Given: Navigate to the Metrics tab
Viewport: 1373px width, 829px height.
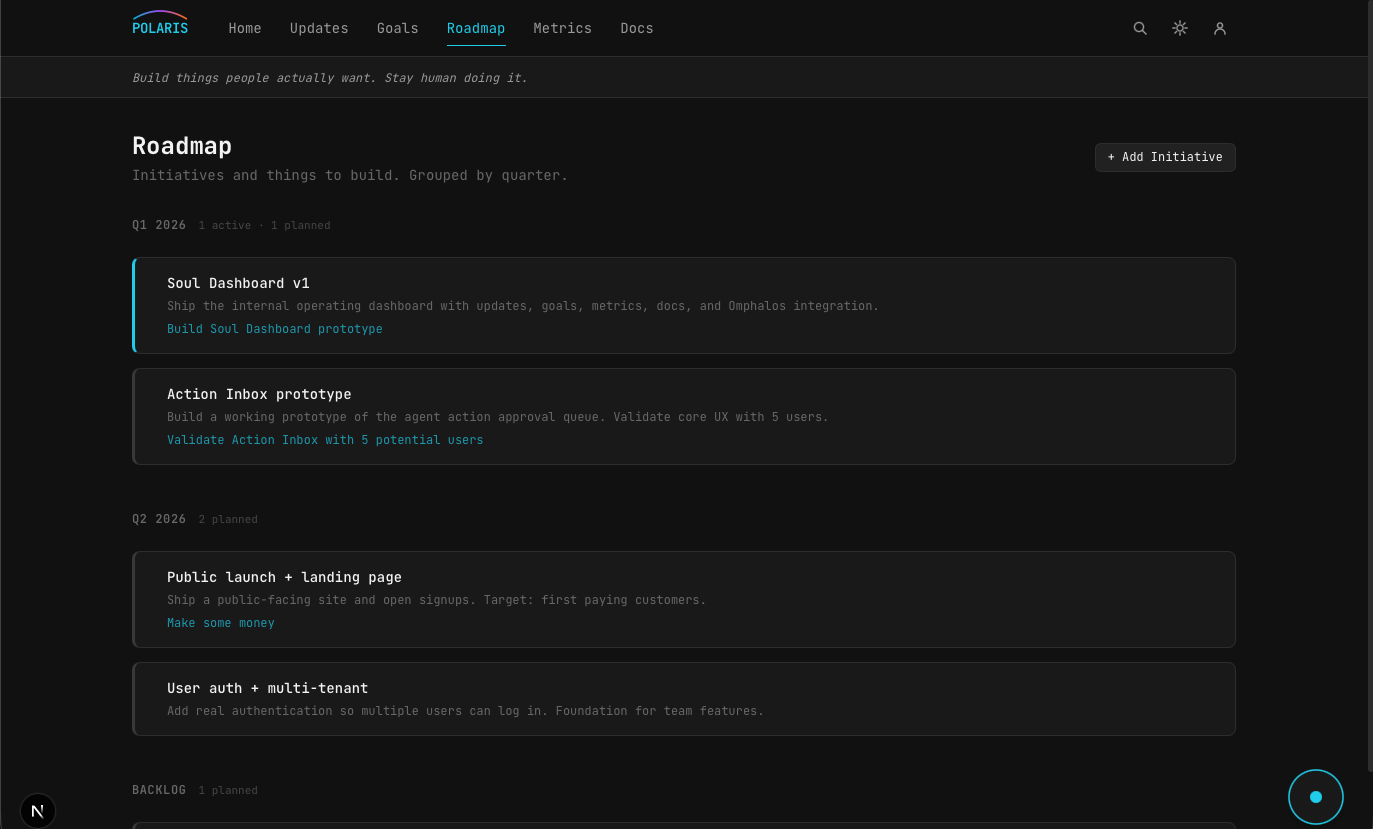Looking at the screenshot, I should coord(563,28).
